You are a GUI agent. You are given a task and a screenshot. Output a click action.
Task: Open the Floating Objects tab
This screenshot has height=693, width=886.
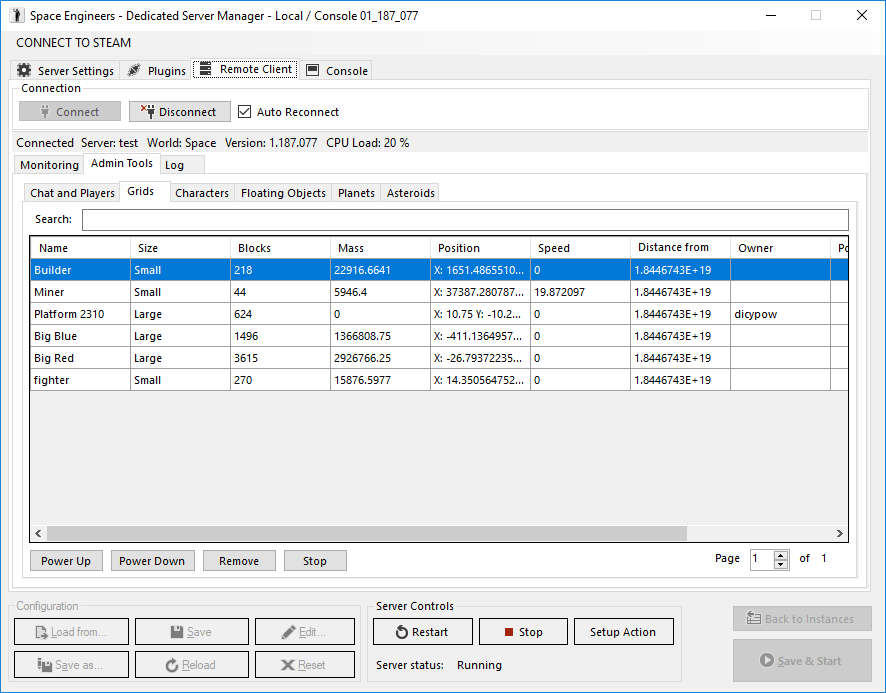[x=283, y=193]
